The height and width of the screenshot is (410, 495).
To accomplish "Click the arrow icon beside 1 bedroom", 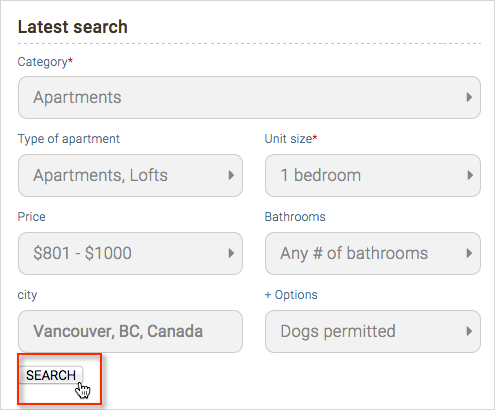I will 470,175.
